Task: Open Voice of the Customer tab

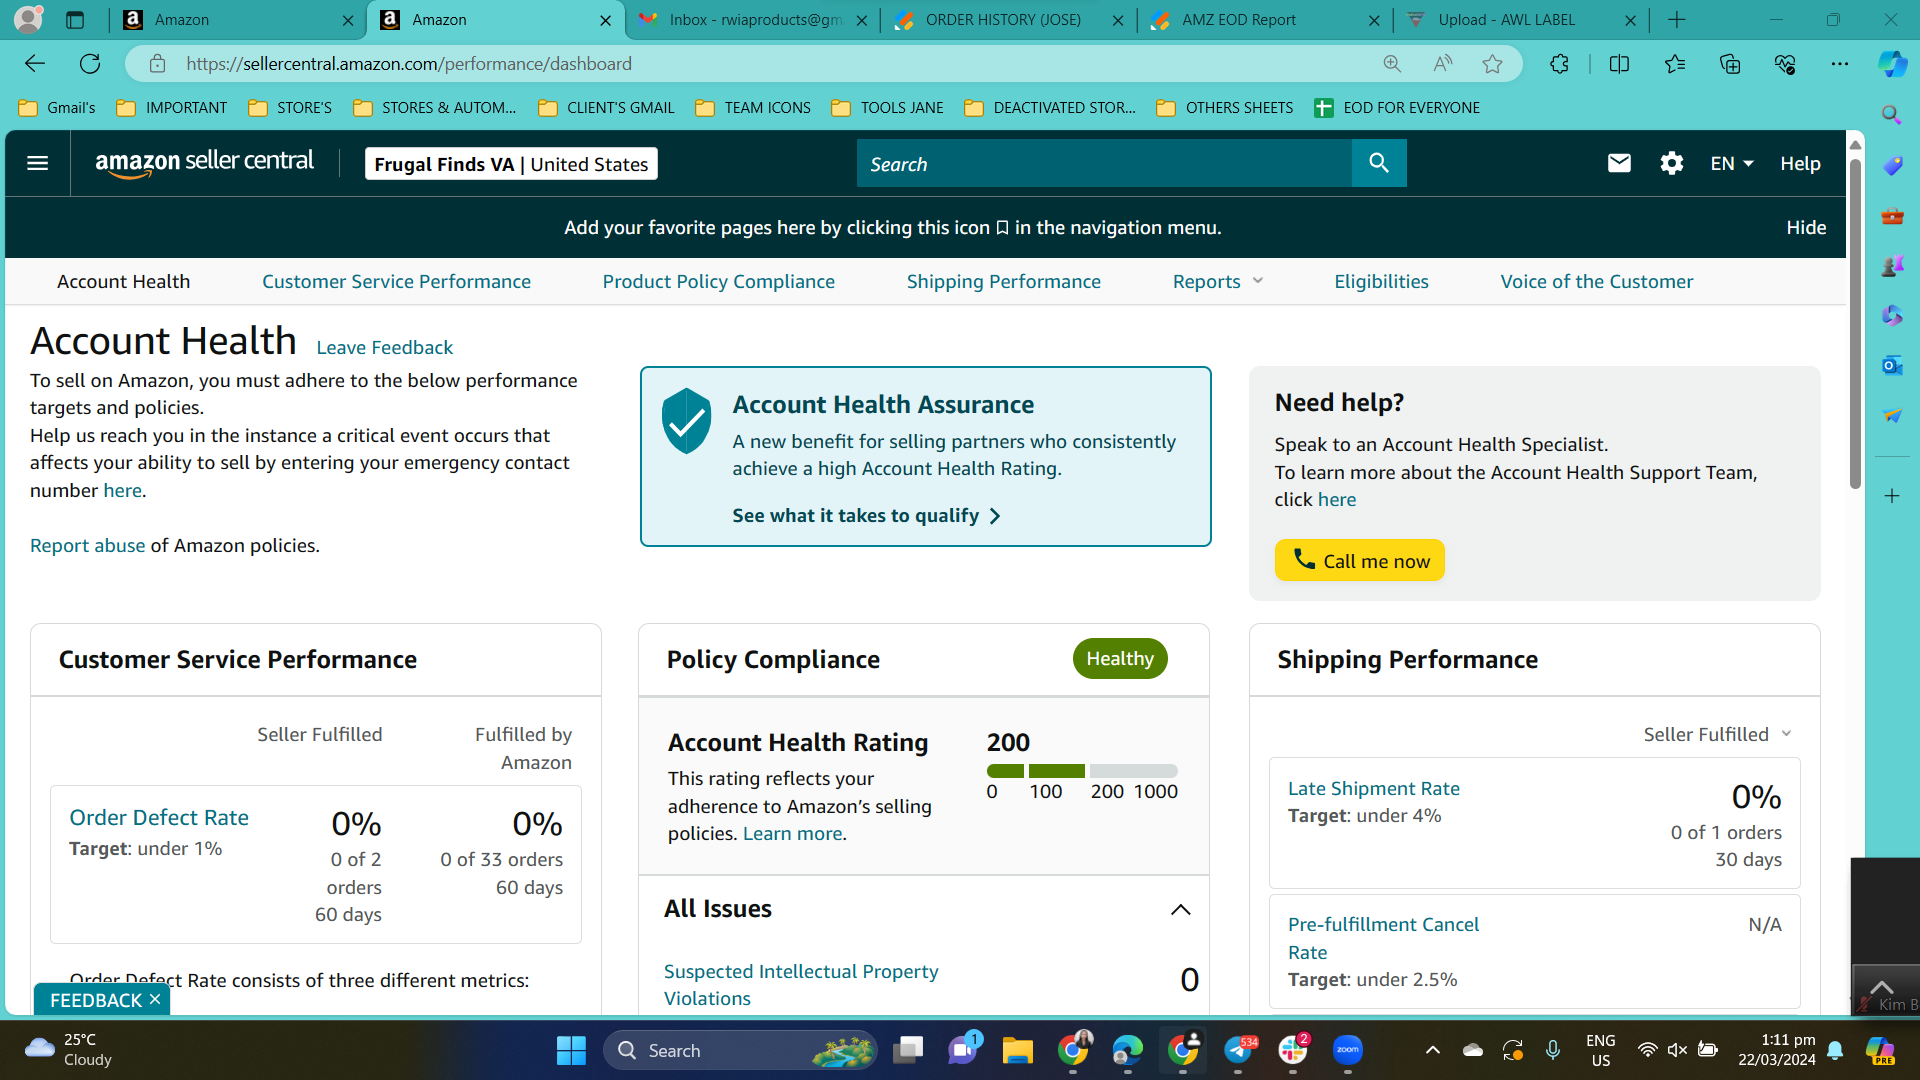Action: pos(1596,281)
